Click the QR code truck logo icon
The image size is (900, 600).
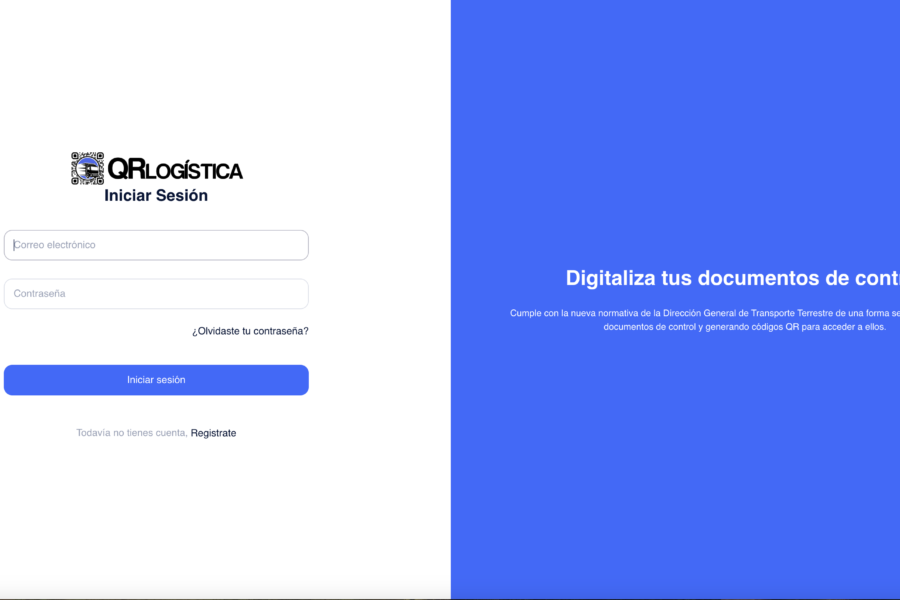tap(87, 168)
